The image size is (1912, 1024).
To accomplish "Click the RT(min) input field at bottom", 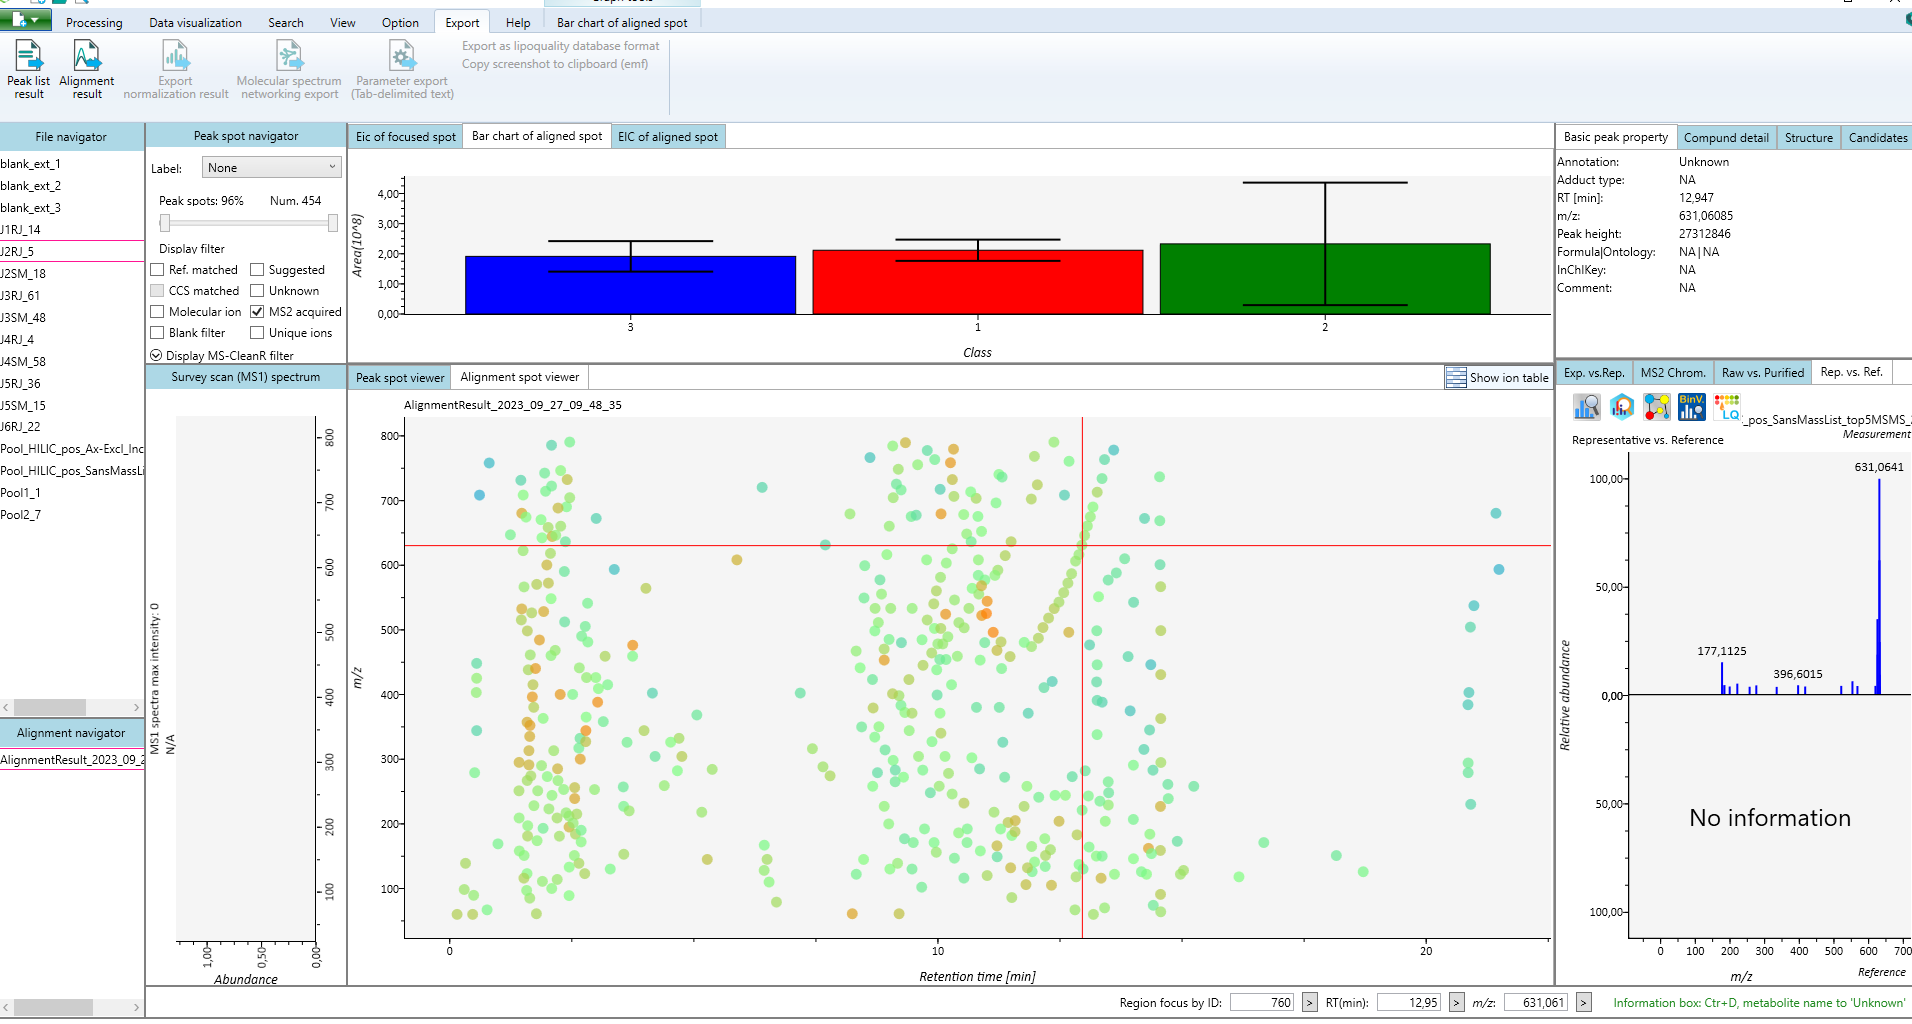I will coord(1410,1002).
